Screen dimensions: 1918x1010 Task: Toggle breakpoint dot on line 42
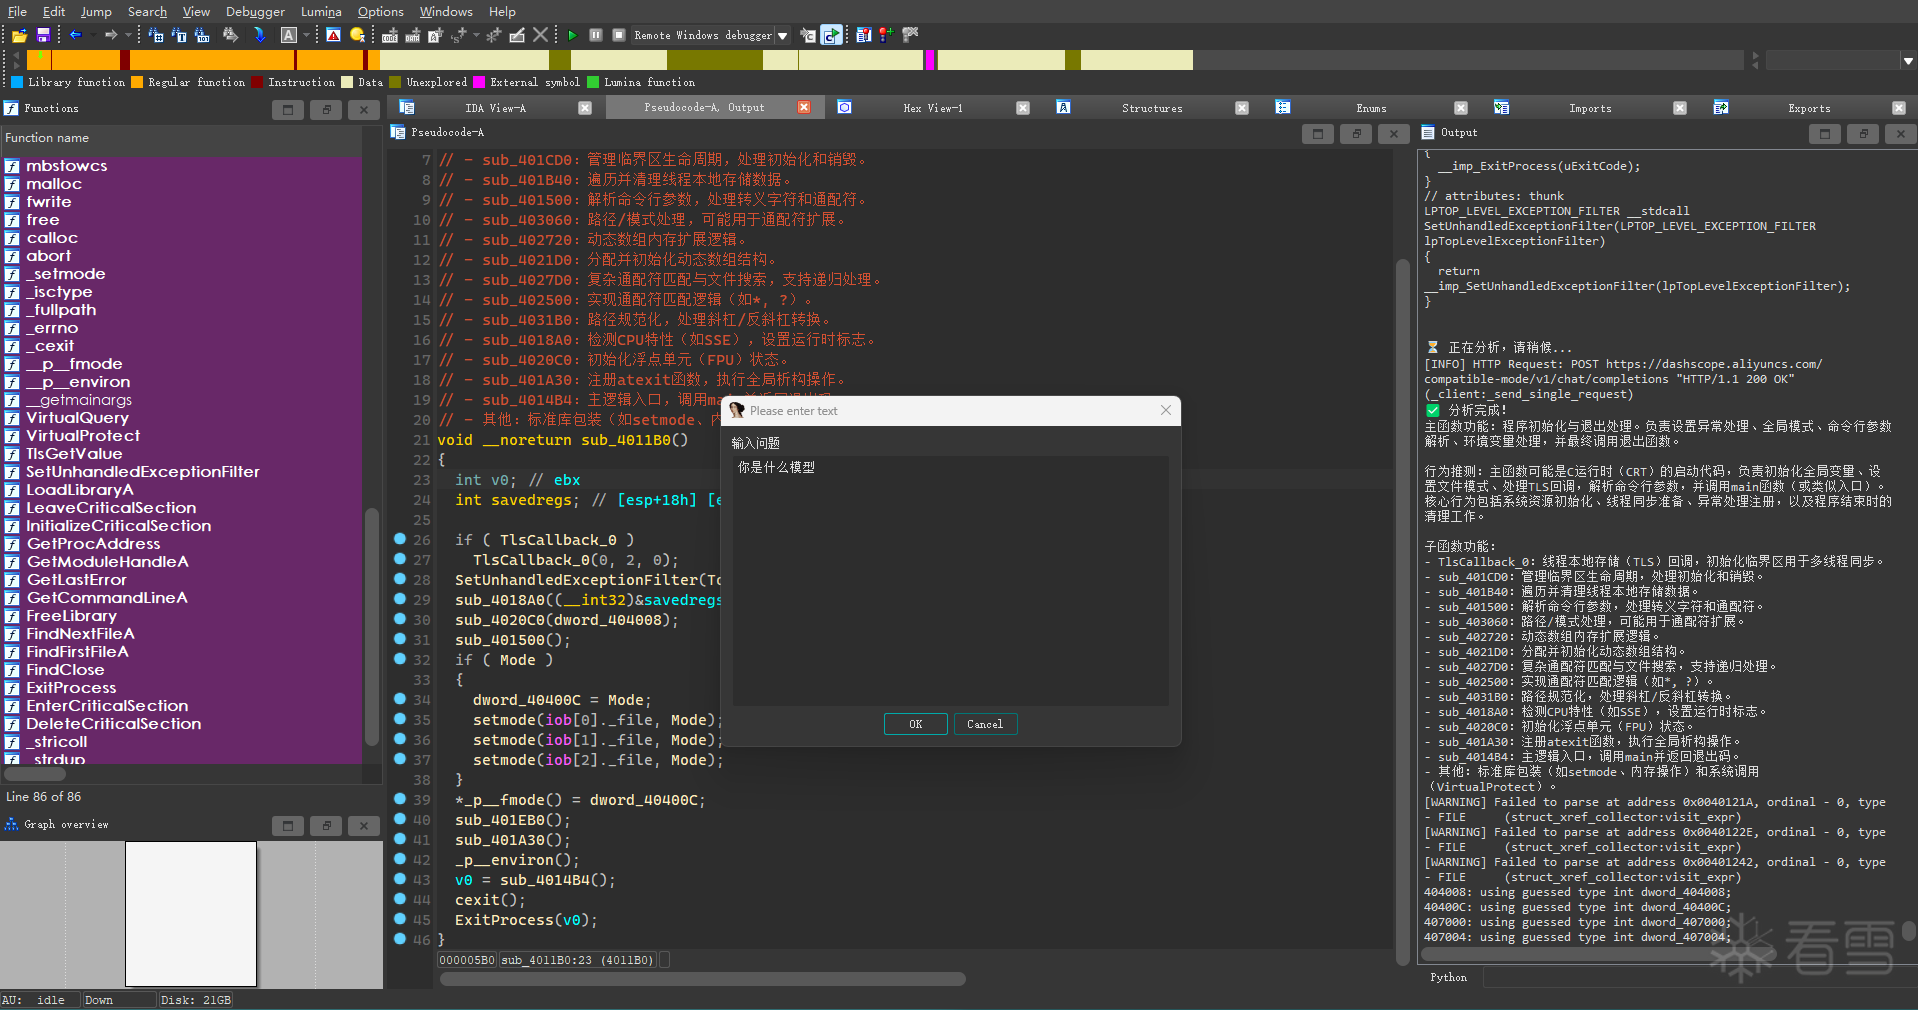(x=400, y=859)
